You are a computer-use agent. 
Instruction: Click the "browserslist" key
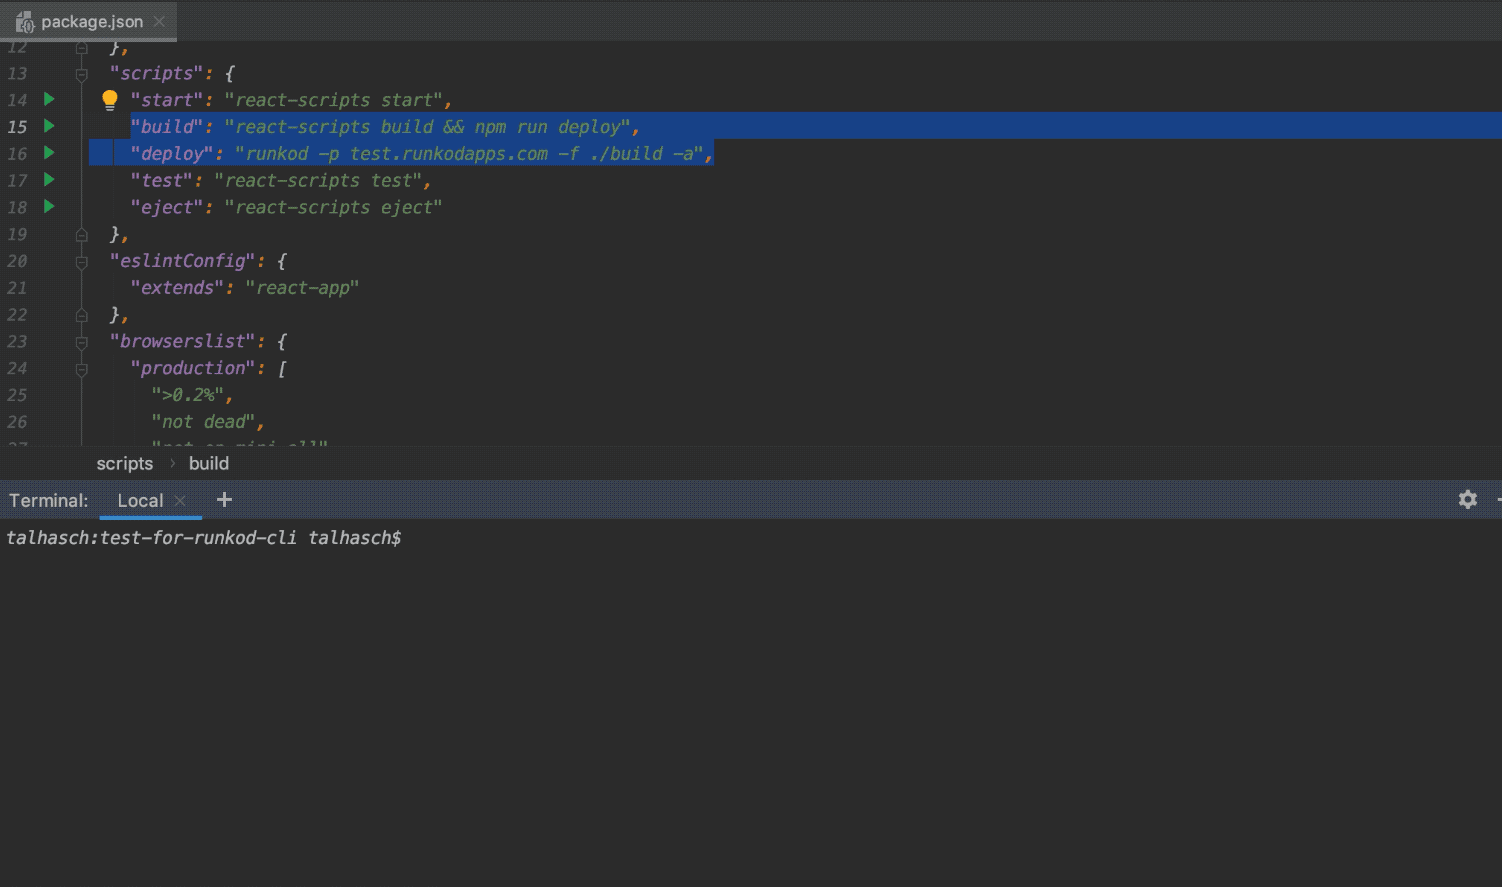182,342
